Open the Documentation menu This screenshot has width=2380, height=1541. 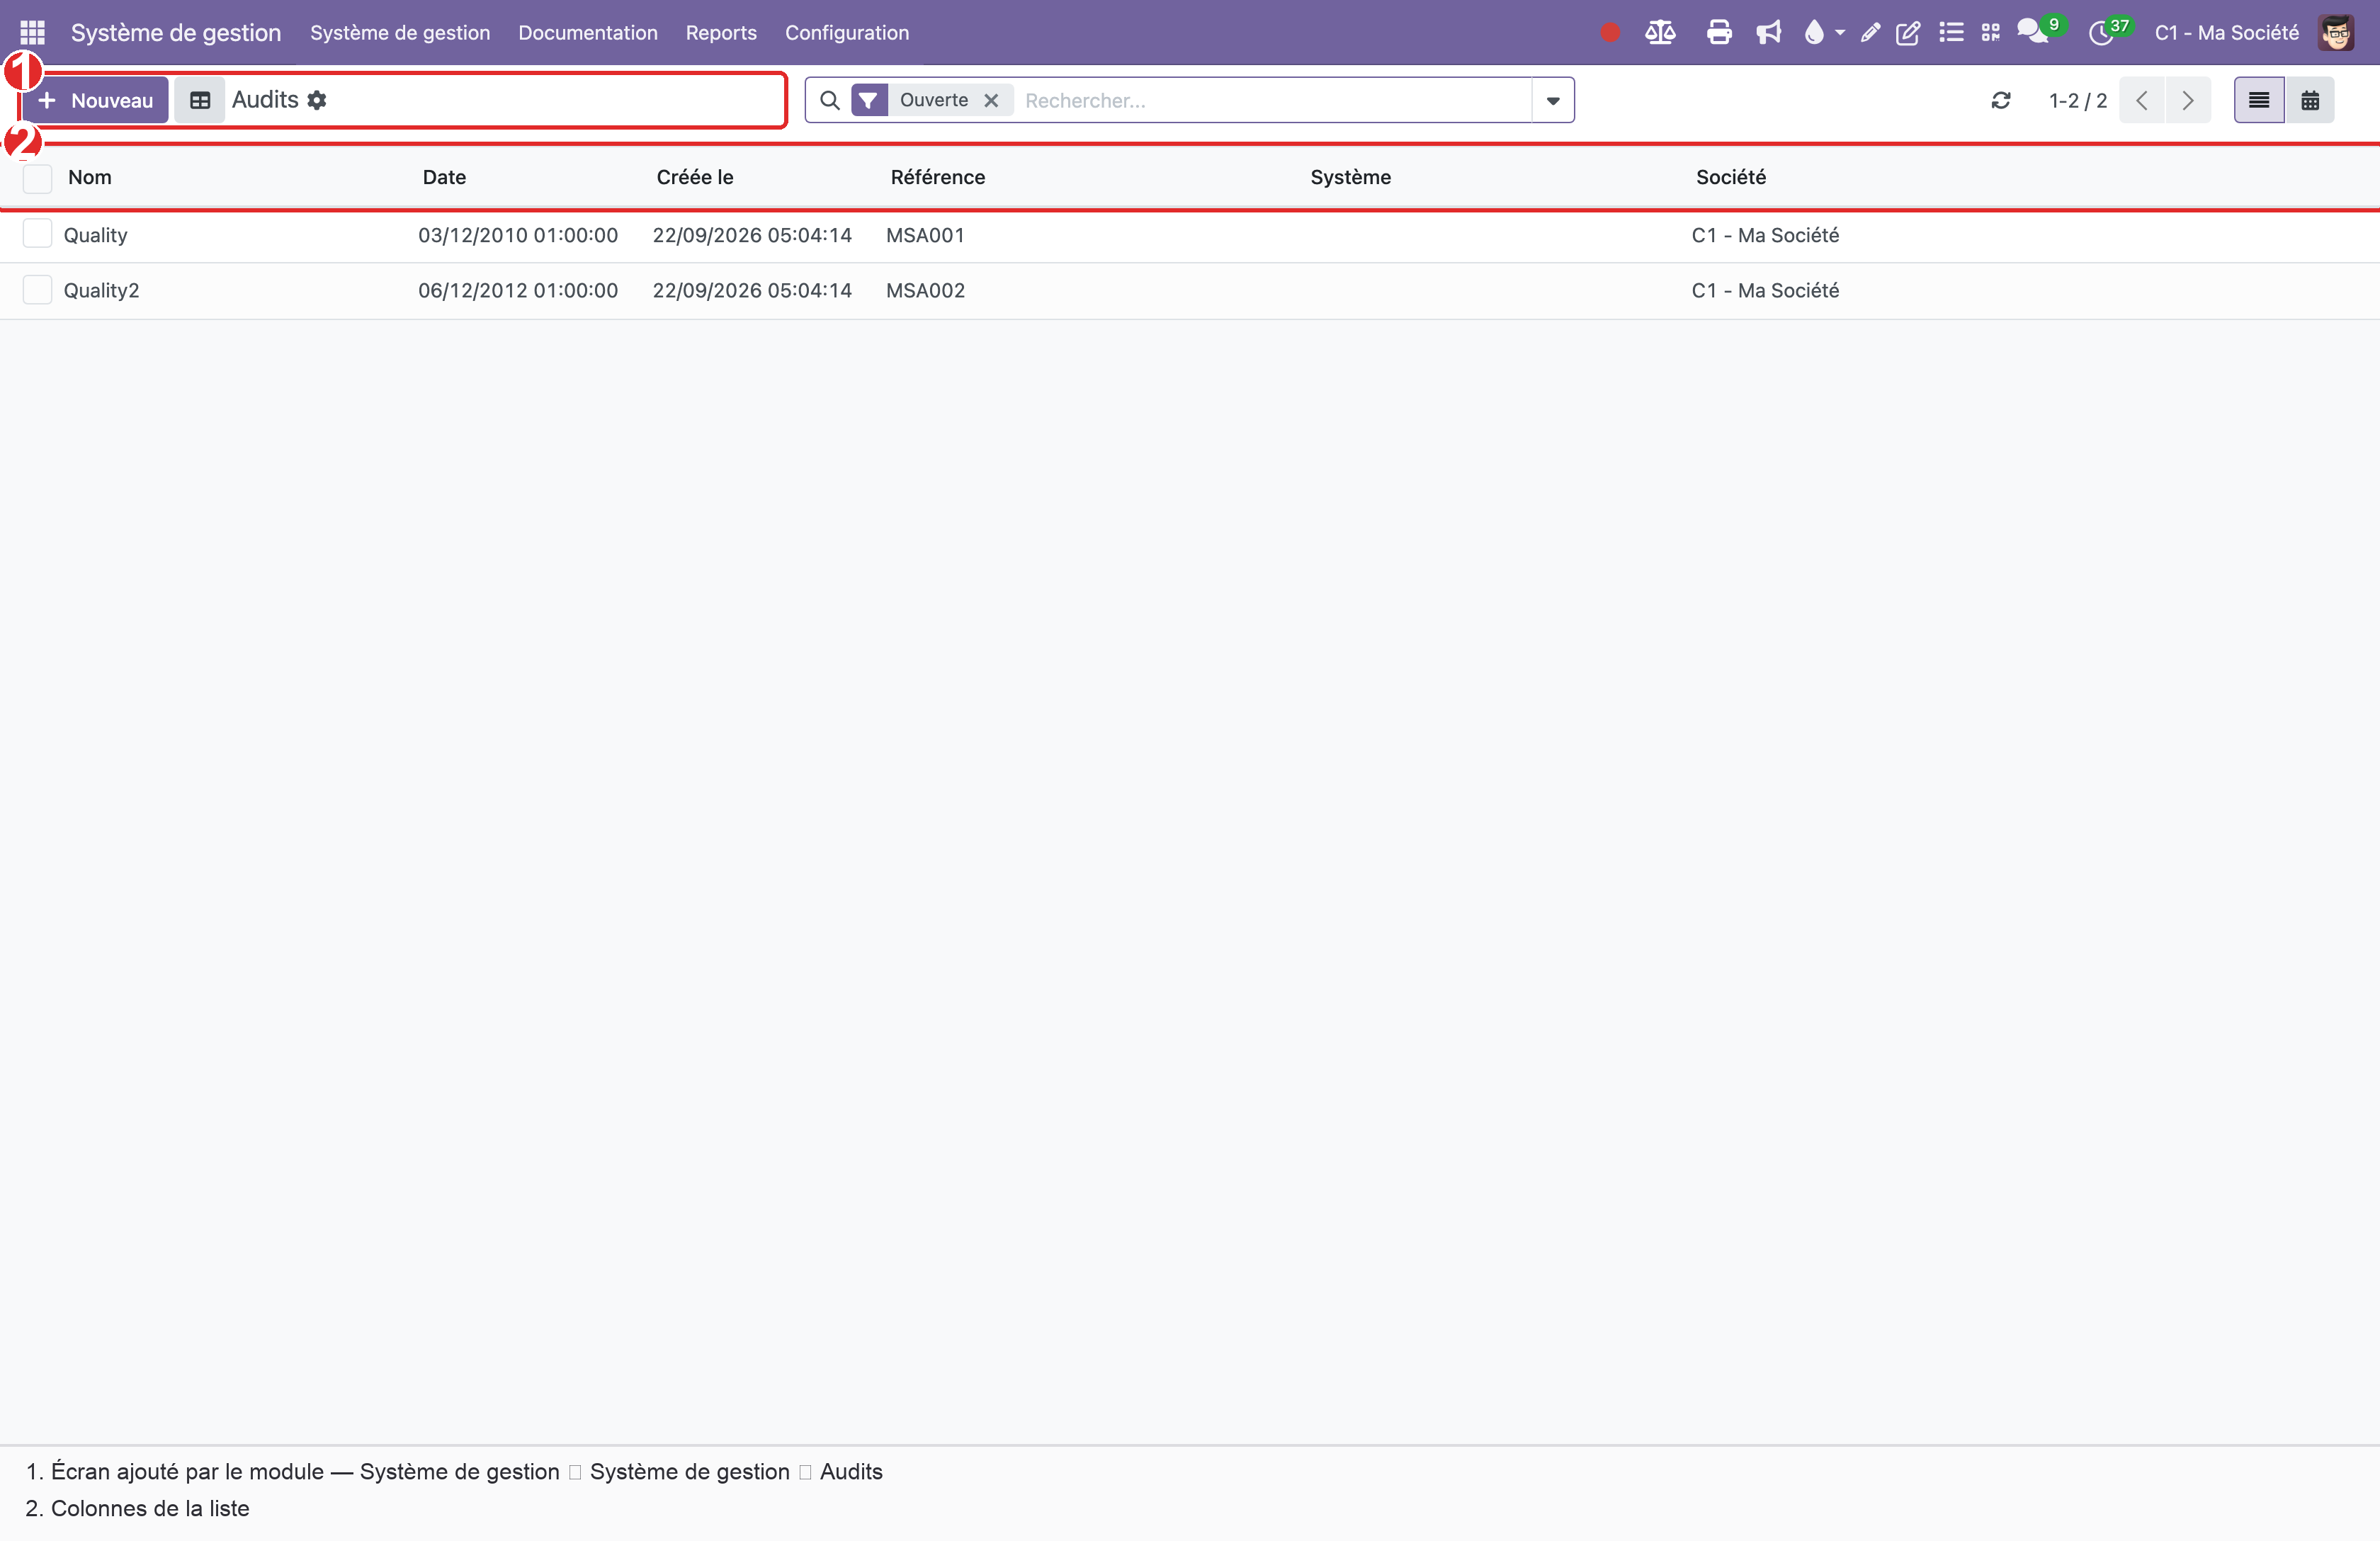[588, 33]
